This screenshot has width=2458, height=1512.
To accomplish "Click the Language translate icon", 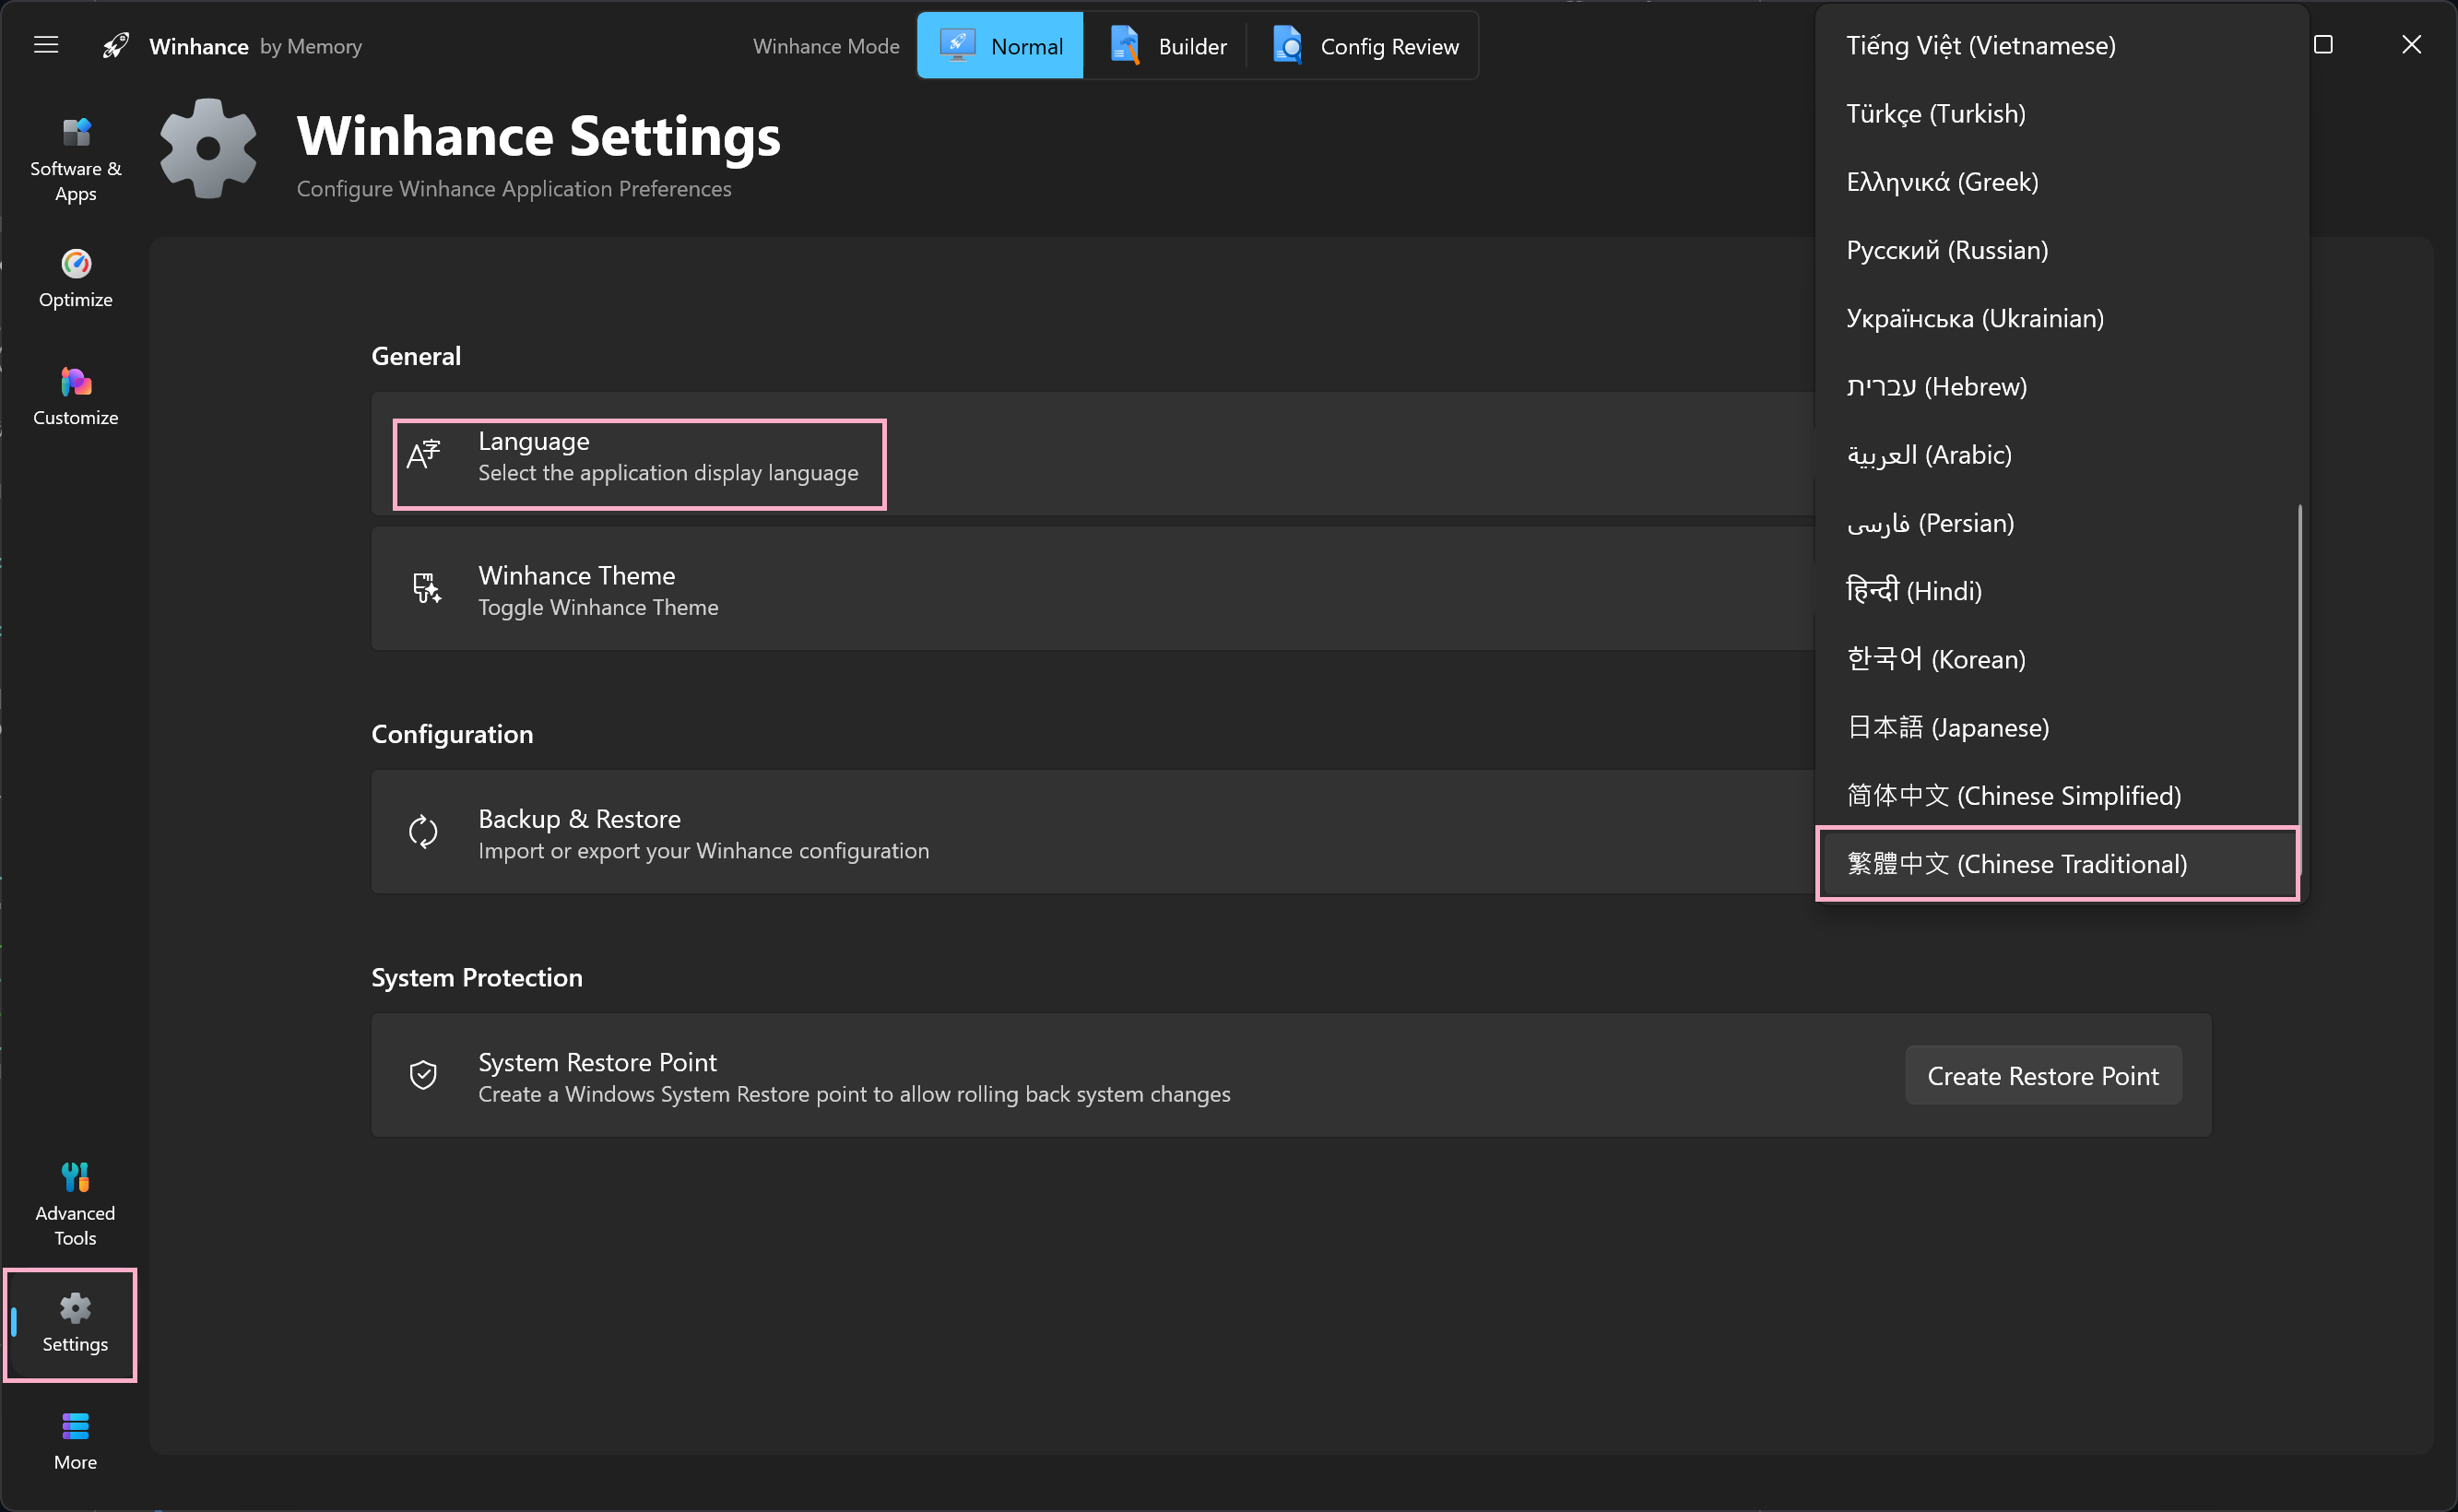I will (x=423, y=455).
